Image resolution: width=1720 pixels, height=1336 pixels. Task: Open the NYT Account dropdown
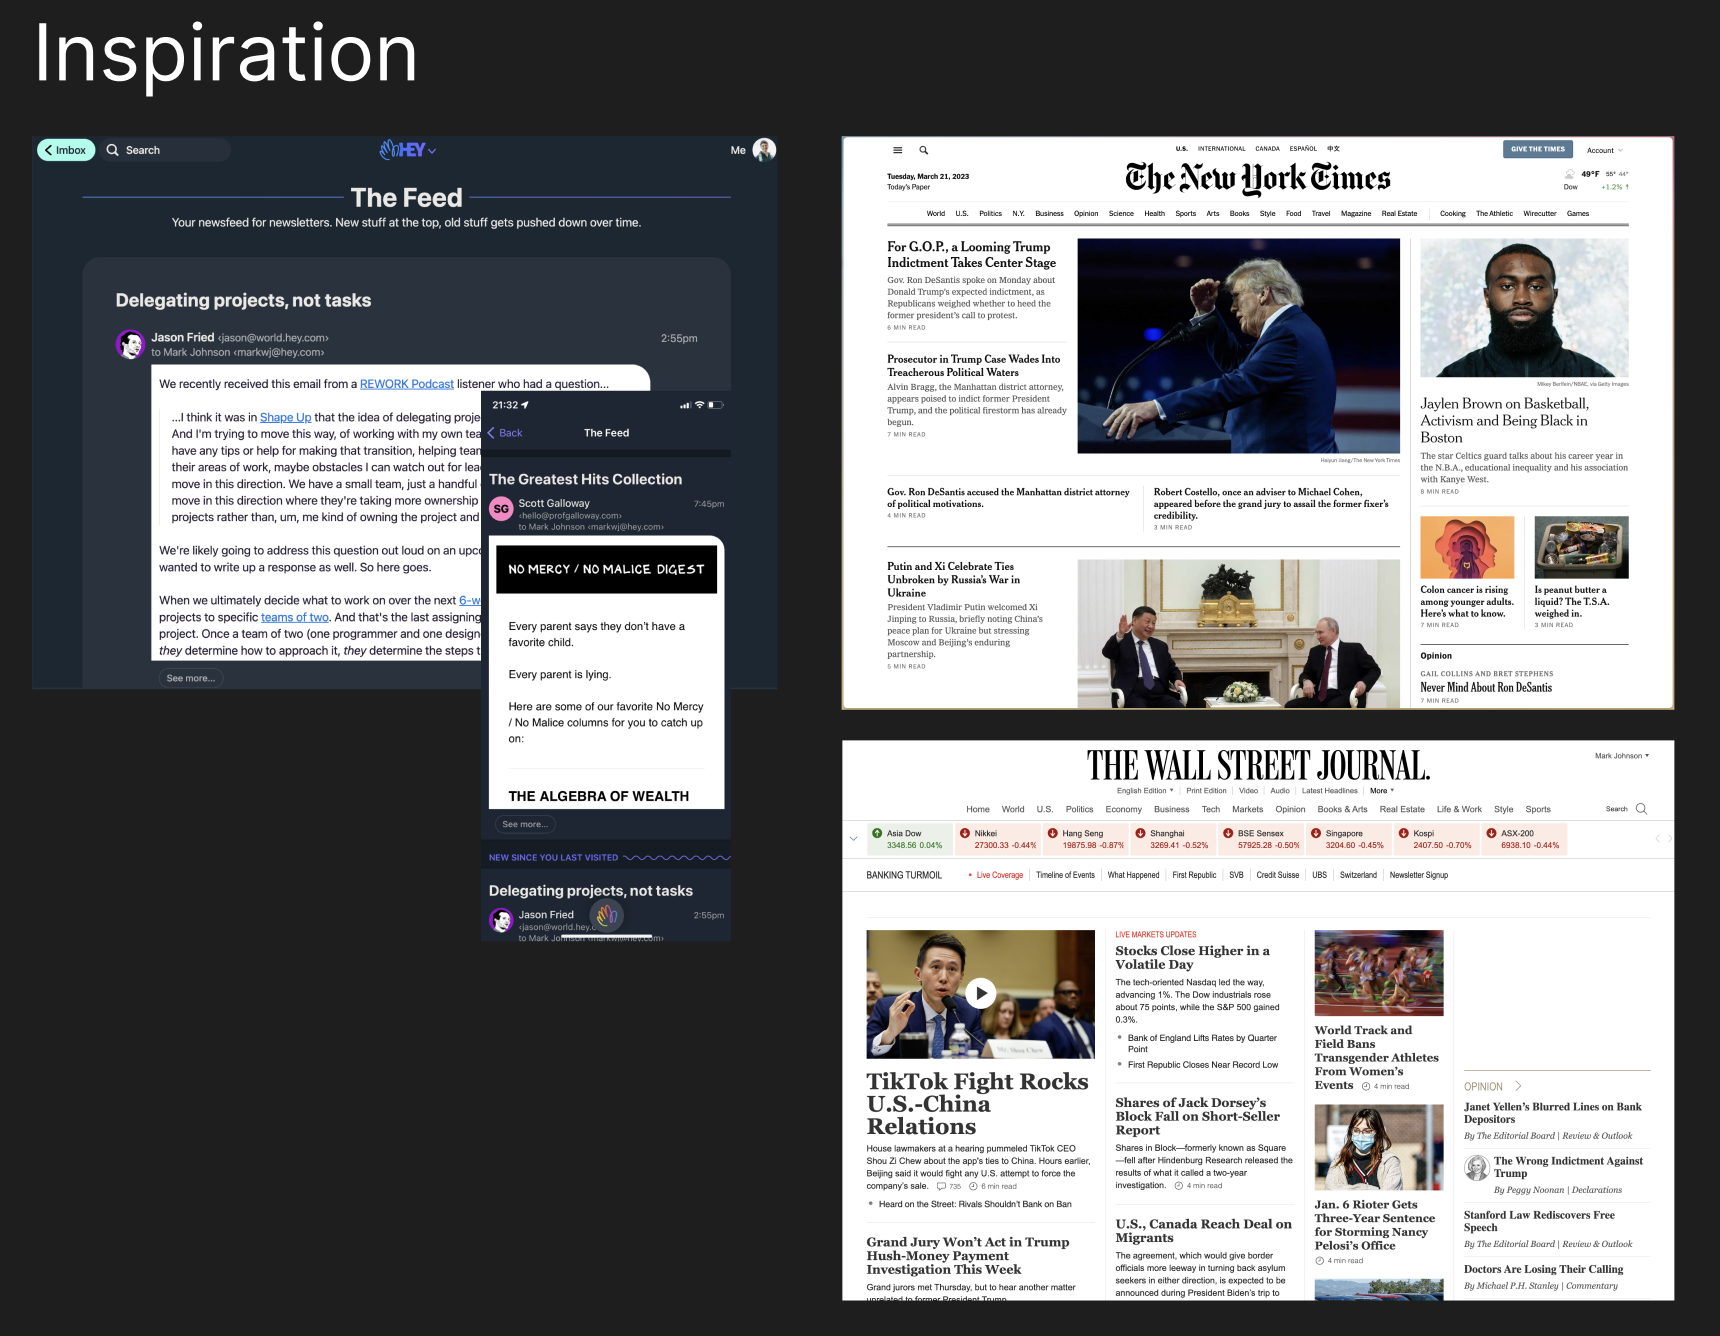tap(1604, 151)
